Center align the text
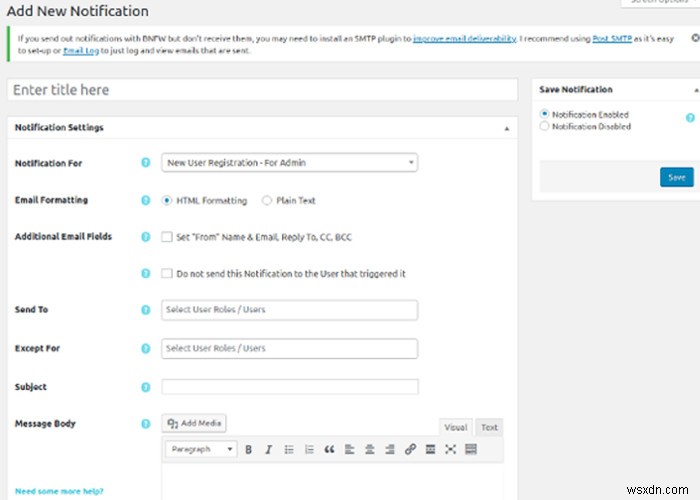Screen dimensions: 700x500 pyautogui.click(x=370, y=450)
